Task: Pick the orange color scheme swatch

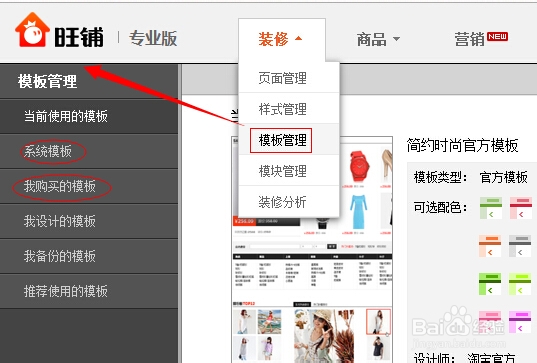Action: tap(490, 246)
